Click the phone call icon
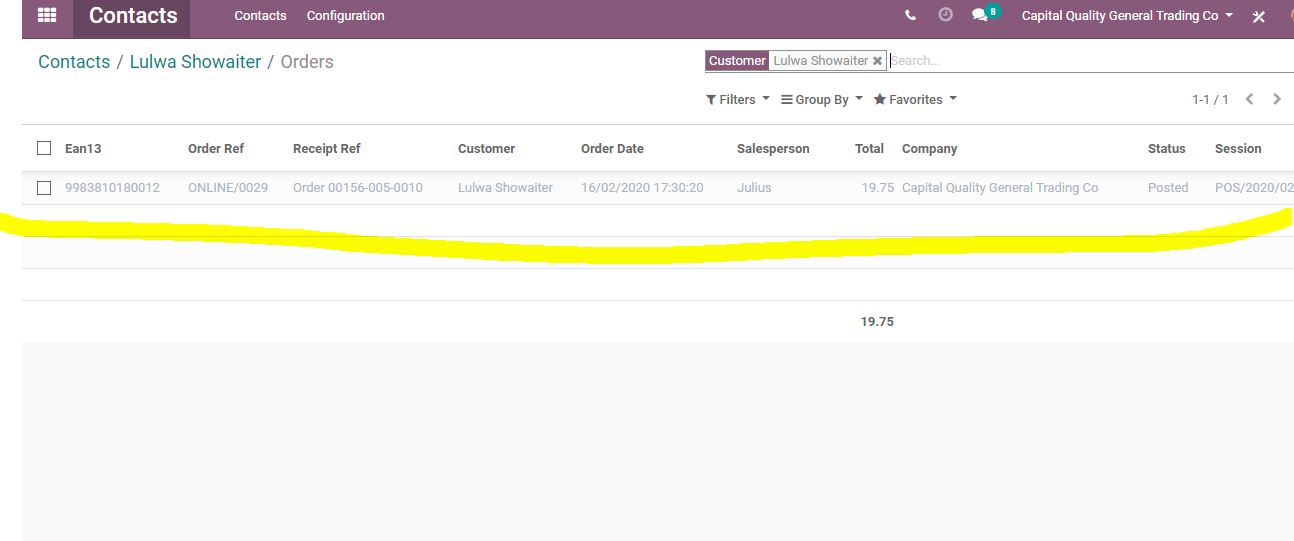1294x541 pixels. pos(910,16)
